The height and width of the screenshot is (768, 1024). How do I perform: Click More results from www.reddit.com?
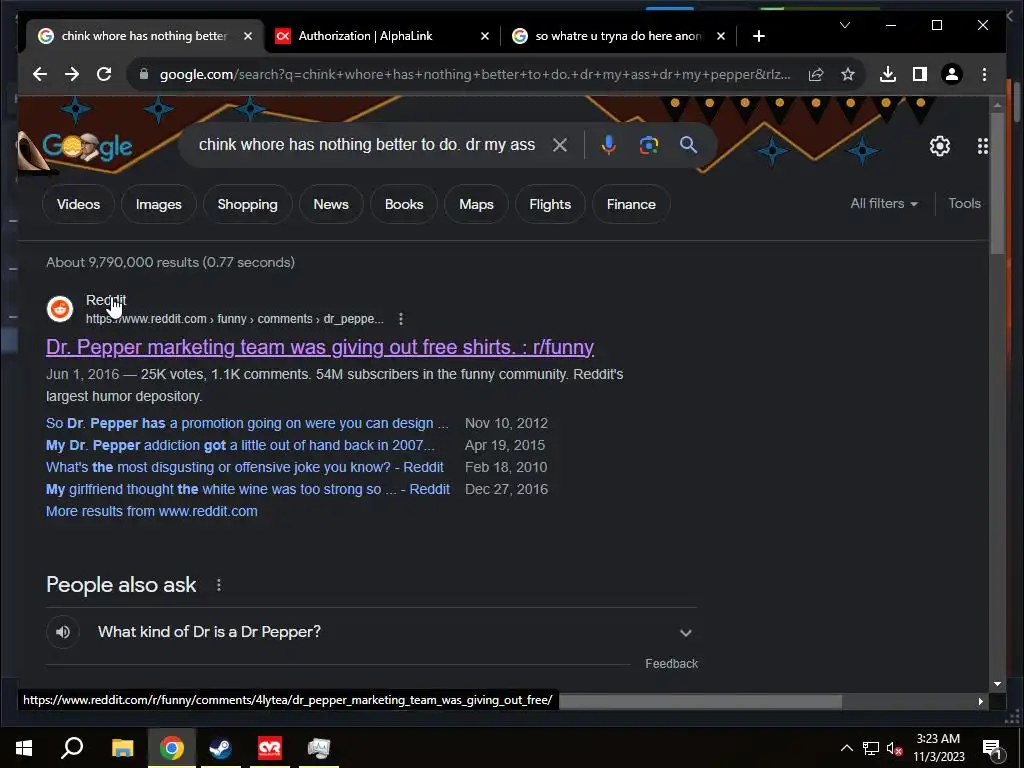pyautogui.click(x=152, y=511)
